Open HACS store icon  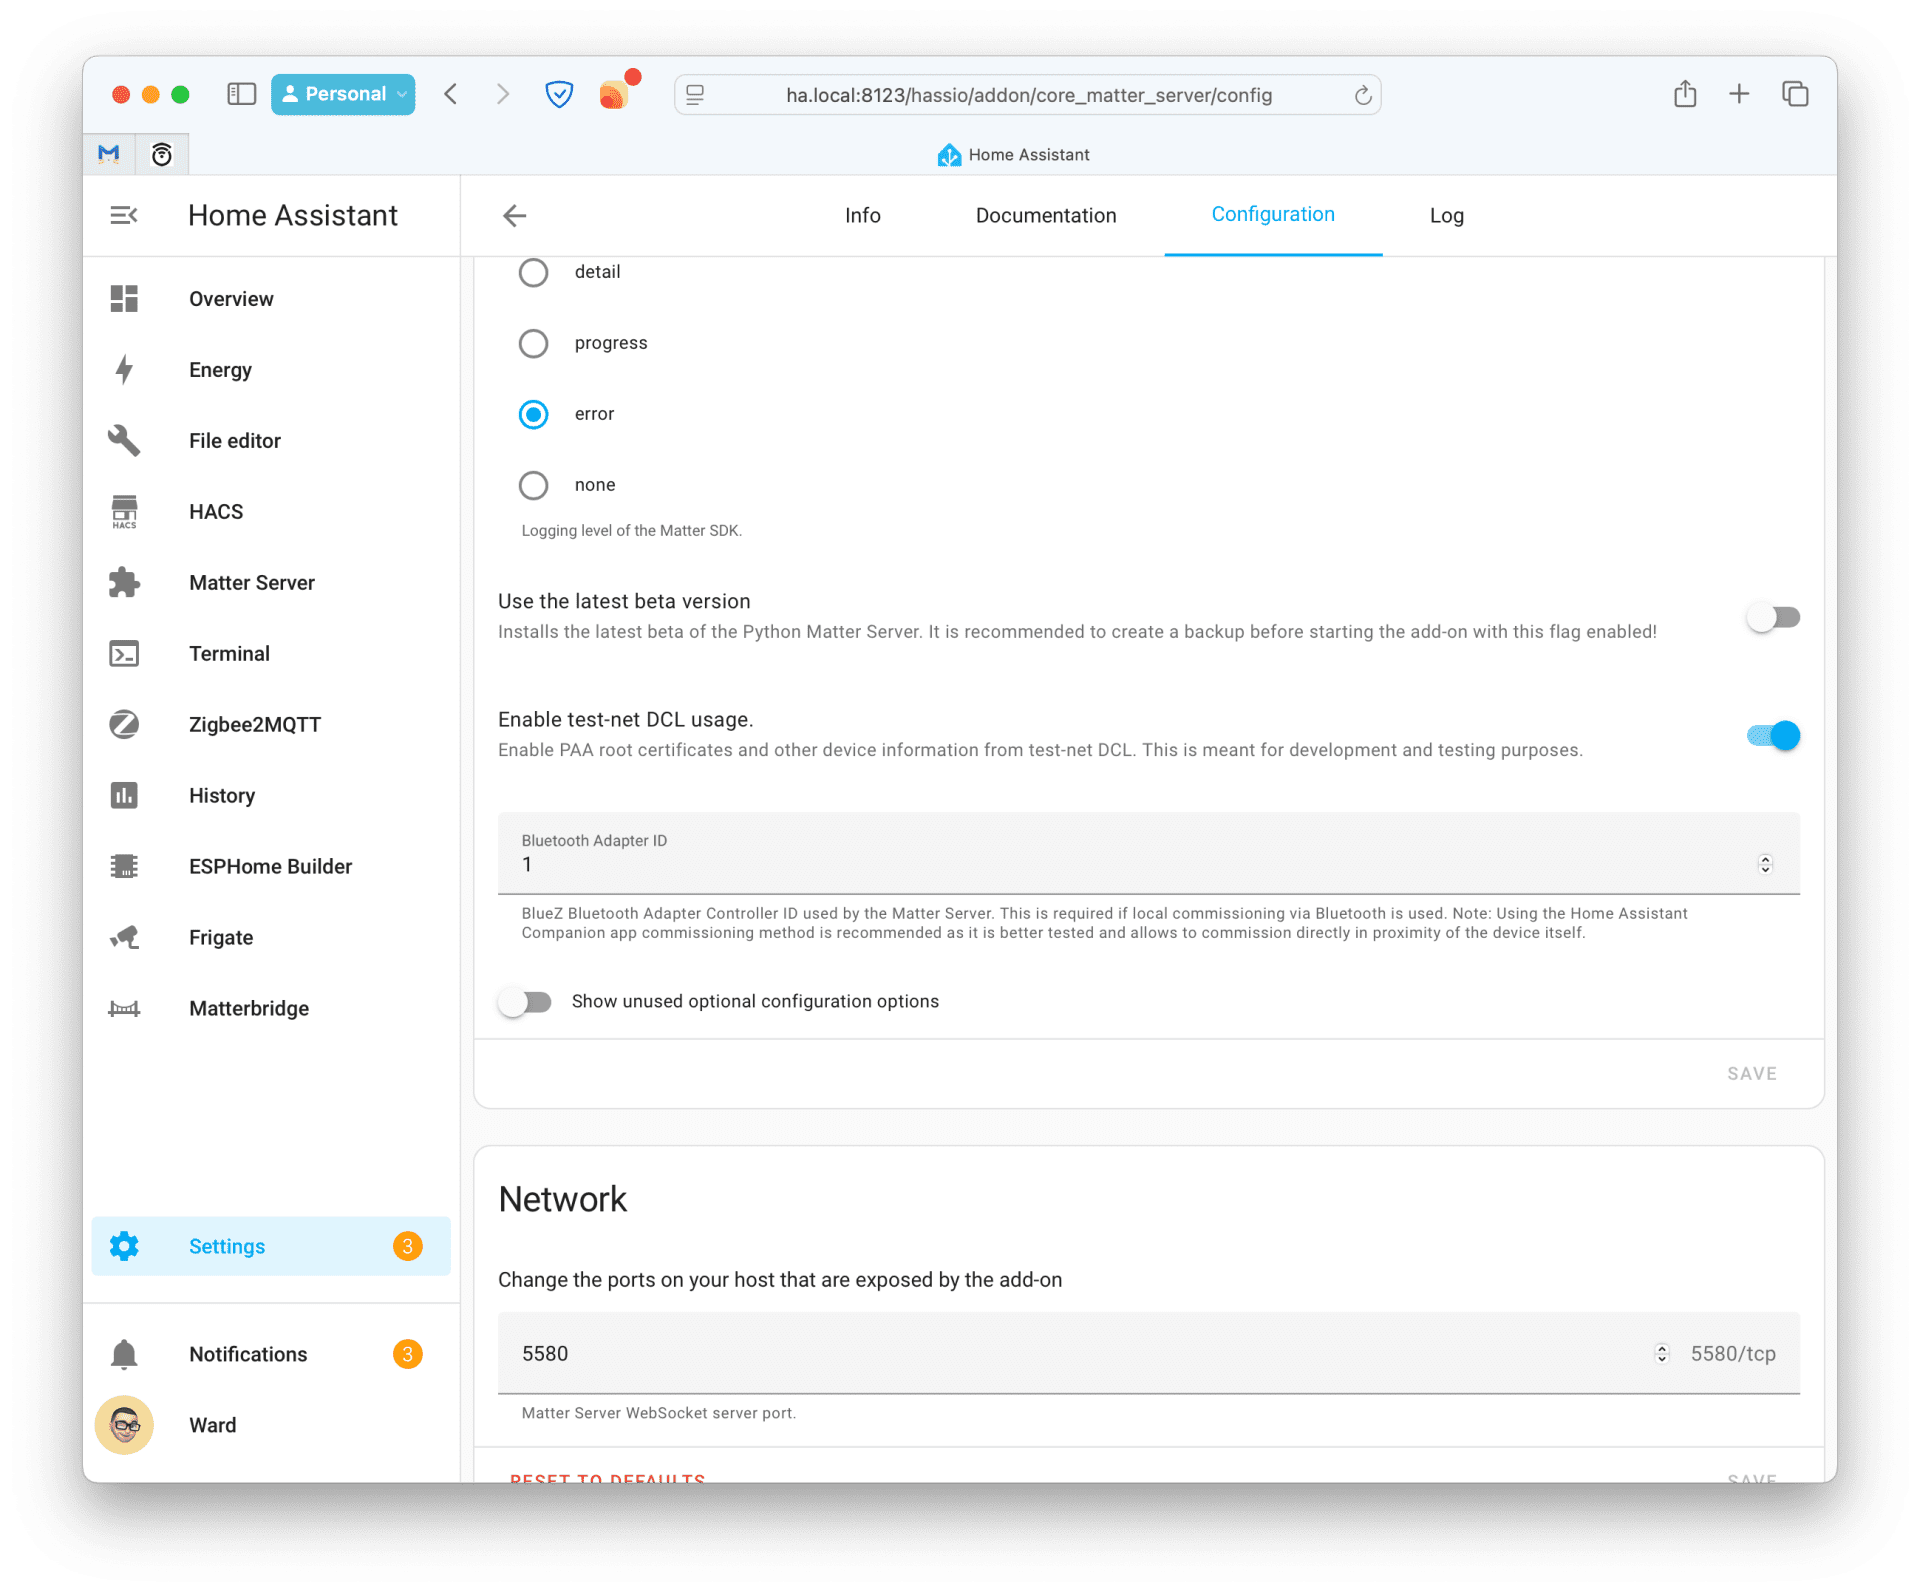(x=124, y=511)
